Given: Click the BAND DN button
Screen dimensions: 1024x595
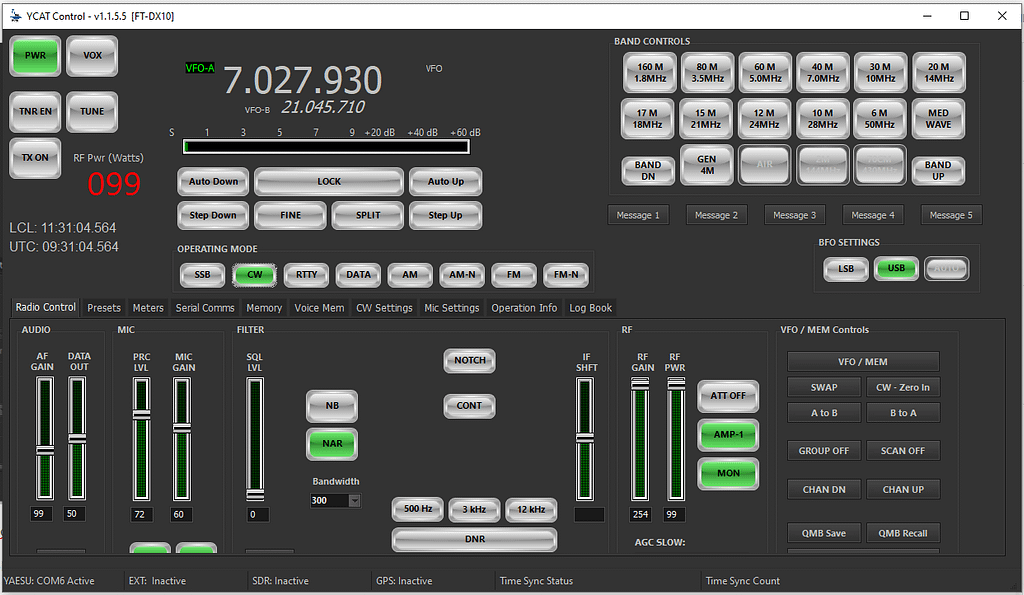Looking at the screenshot, I should point(648,170).
